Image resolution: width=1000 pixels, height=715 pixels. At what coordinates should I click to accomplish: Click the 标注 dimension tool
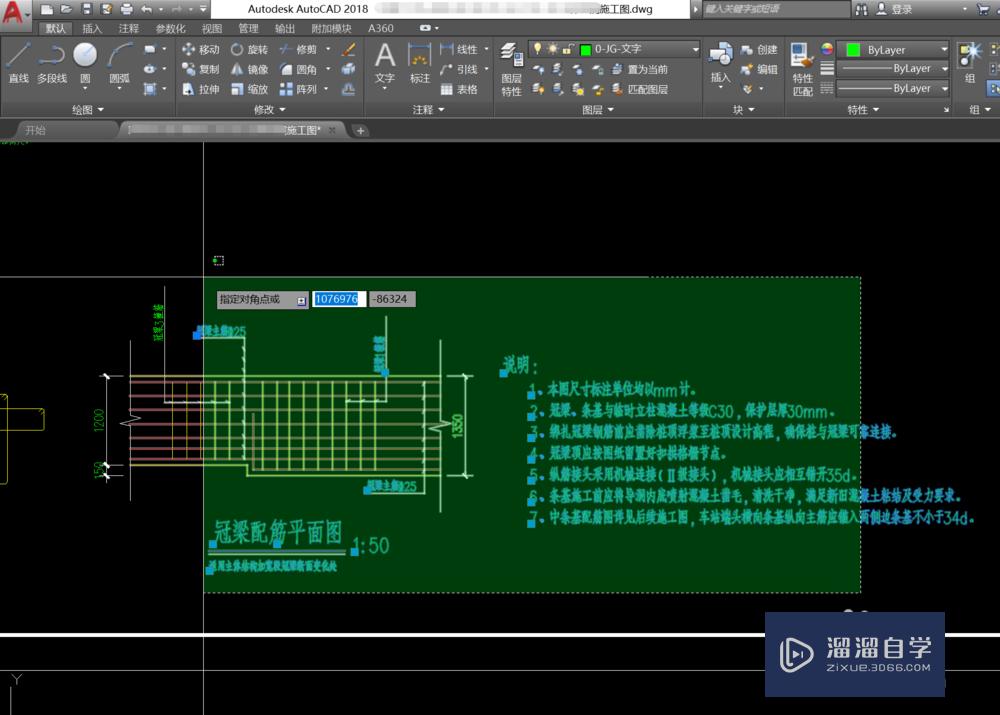click(420, 62)
